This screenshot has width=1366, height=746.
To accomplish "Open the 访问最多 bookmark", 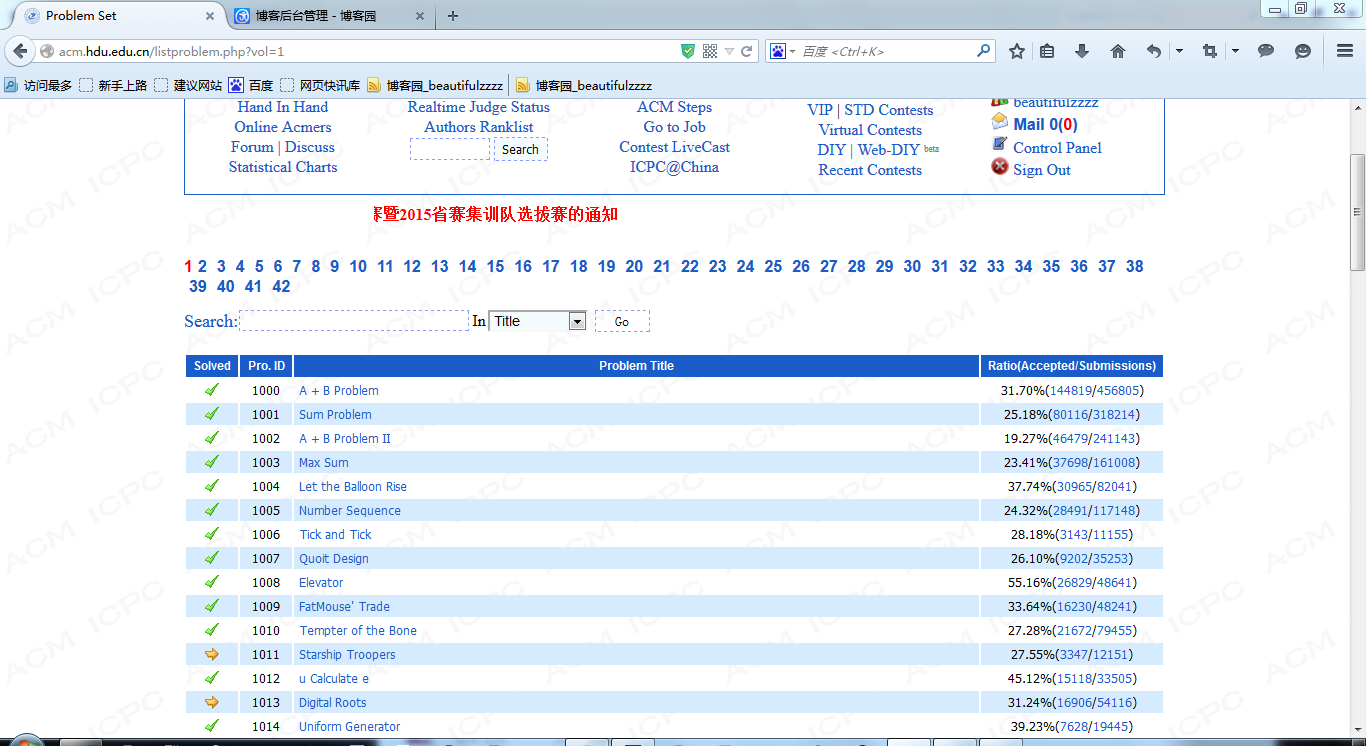I will (x=38, y=86).
